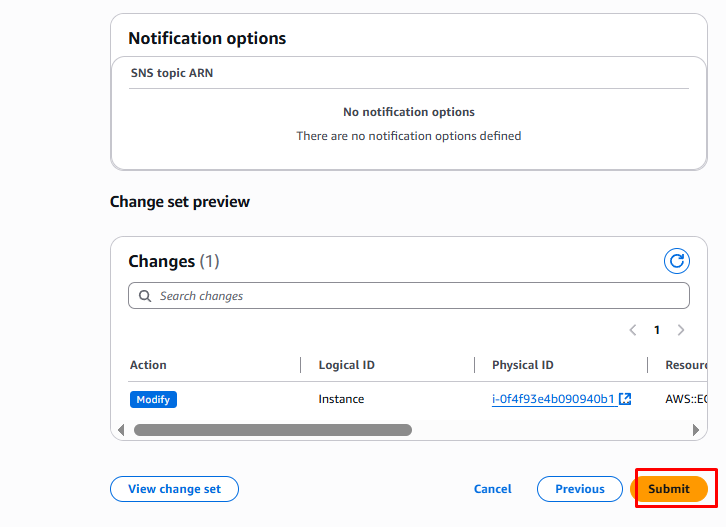Refresh the Changes list
Image resolution: width=726 pixels, height=527 pixels.
pyautogui.click(x=677, y=261)
